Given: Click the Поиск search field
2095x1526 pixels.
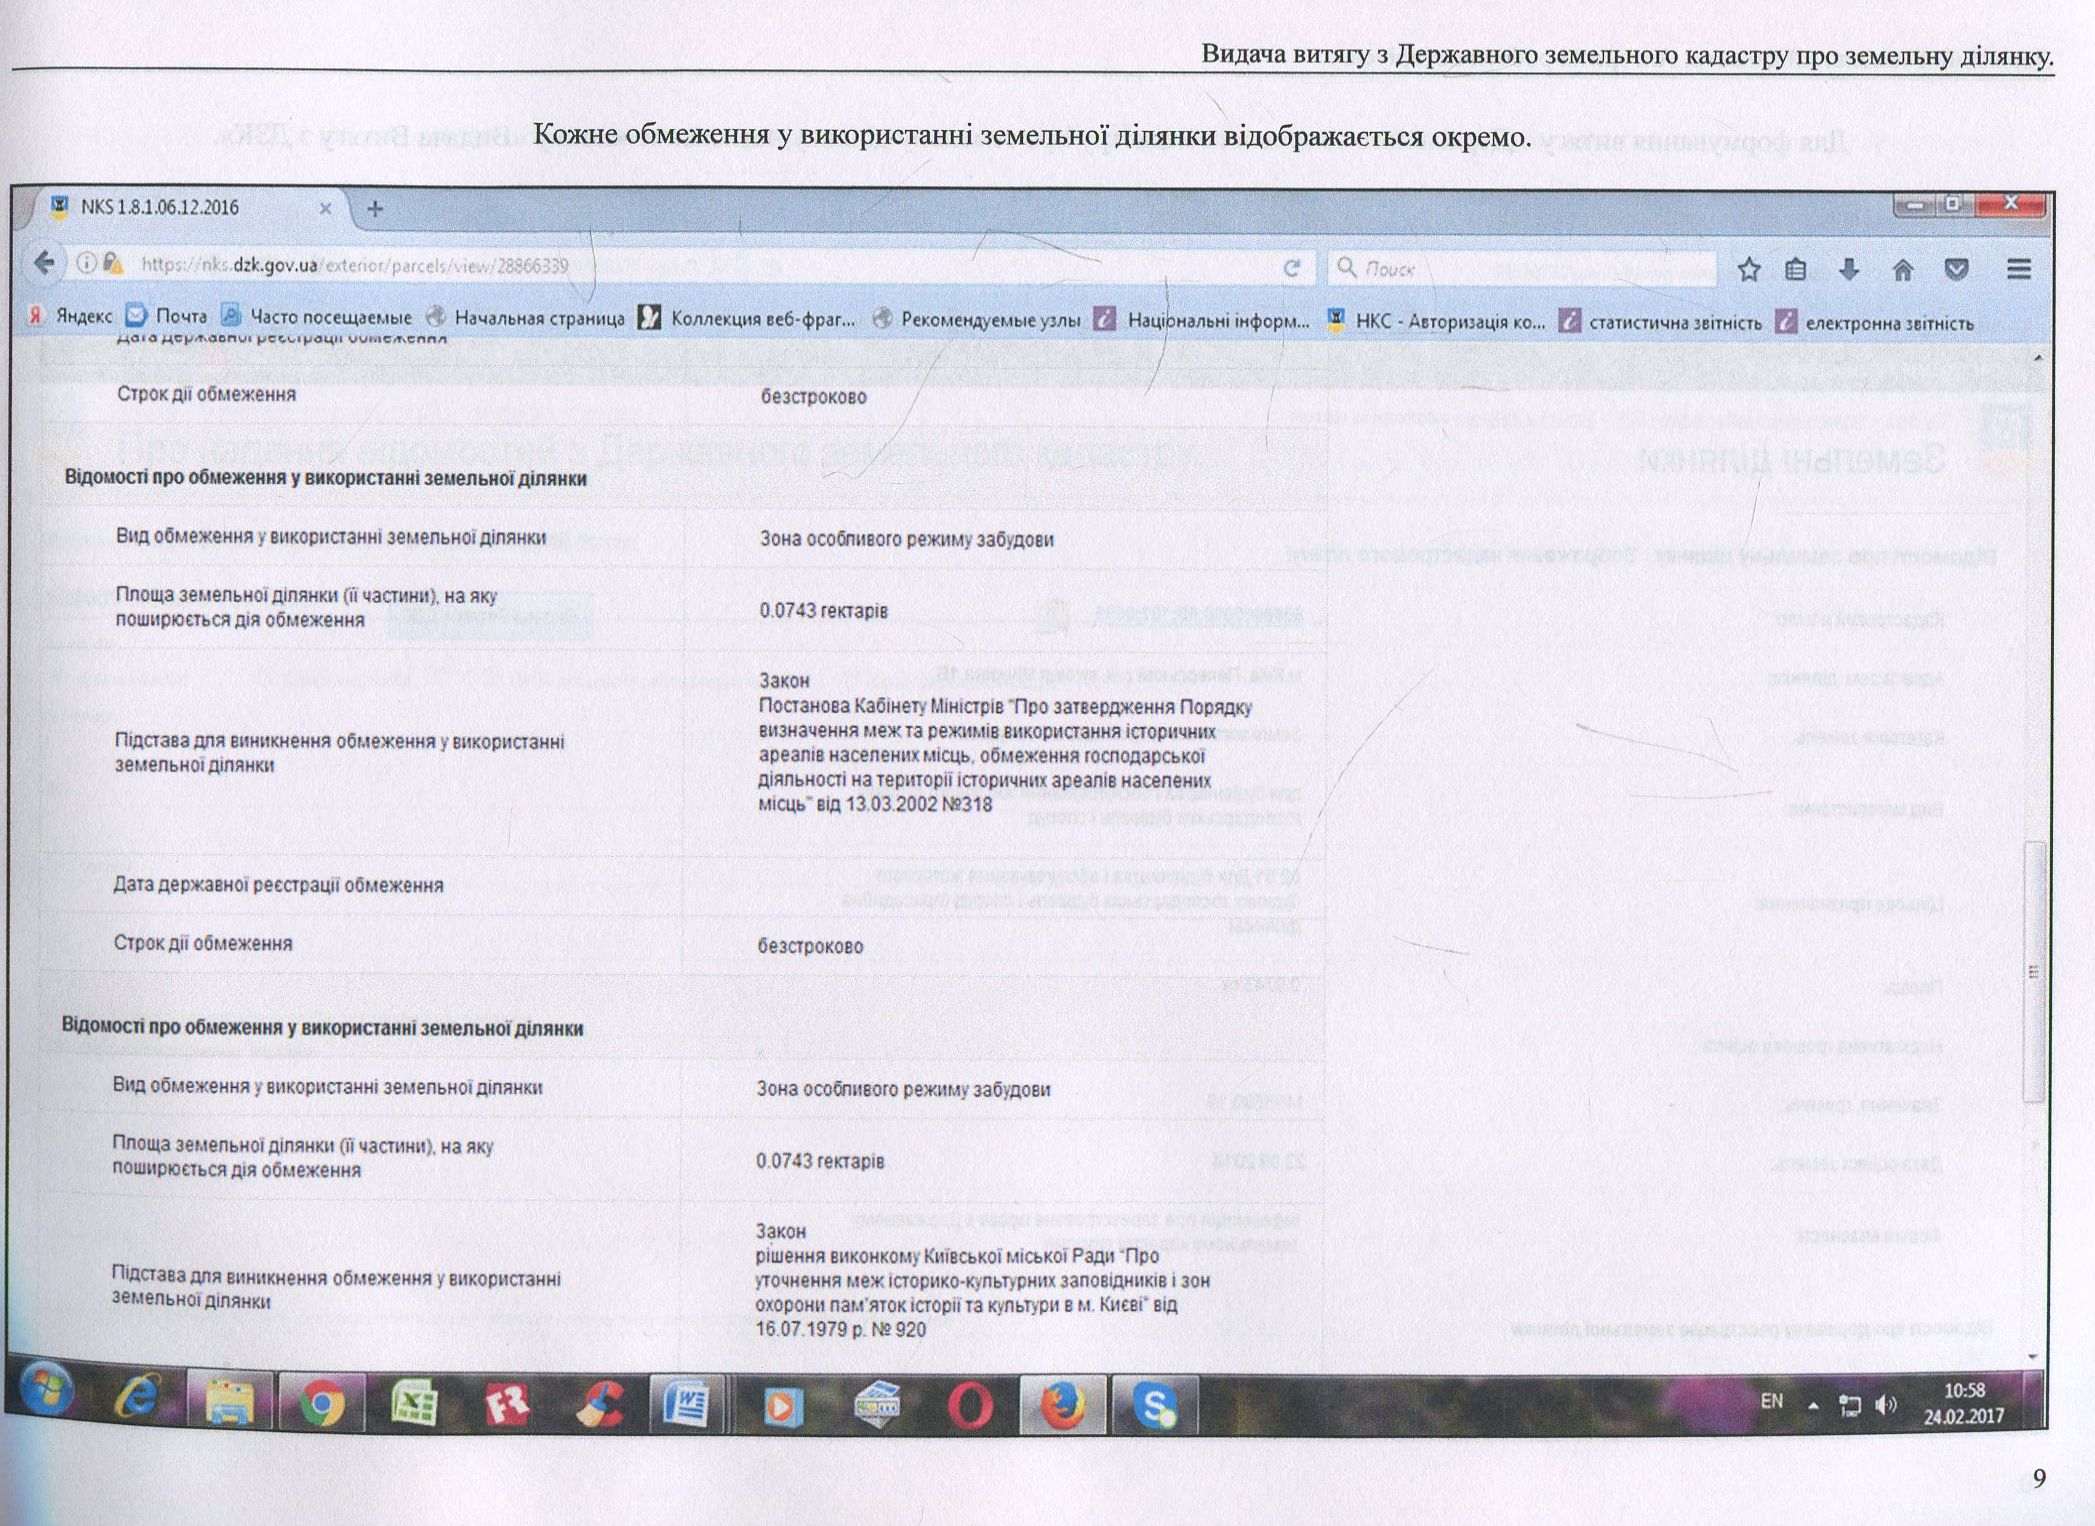Looking at the screenshot, I should (x=1523, y=268).
